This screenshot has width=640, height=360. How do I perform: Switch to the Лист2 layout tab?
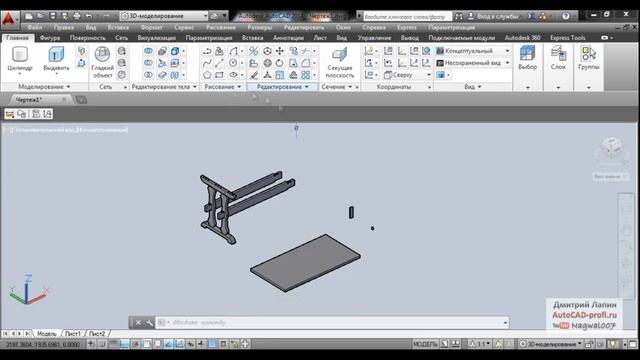point(97,333)
